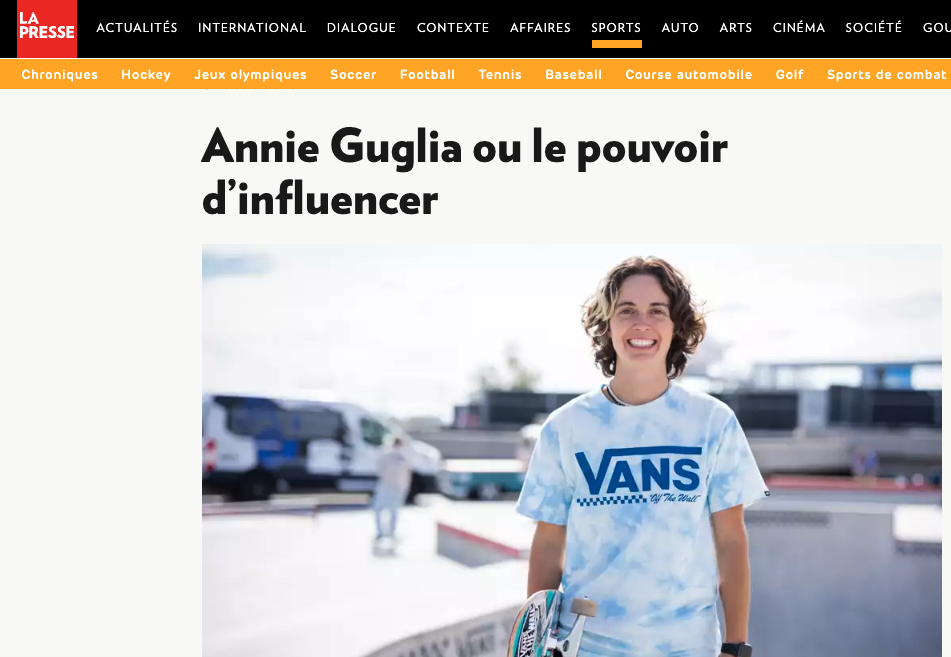Open the Baseball subsection
The width and height of the screenshot is (951, 657).
point(573,75)
